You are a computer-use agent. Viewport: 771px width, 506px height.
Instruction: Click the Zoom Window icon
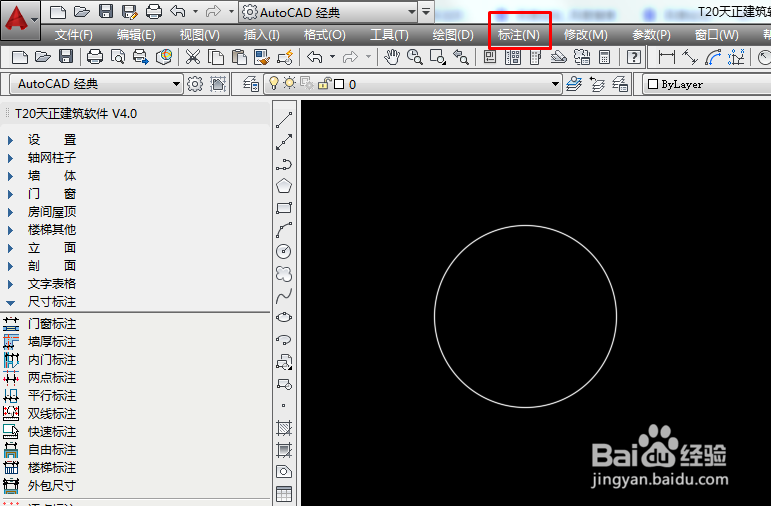(x=438, y=57)
